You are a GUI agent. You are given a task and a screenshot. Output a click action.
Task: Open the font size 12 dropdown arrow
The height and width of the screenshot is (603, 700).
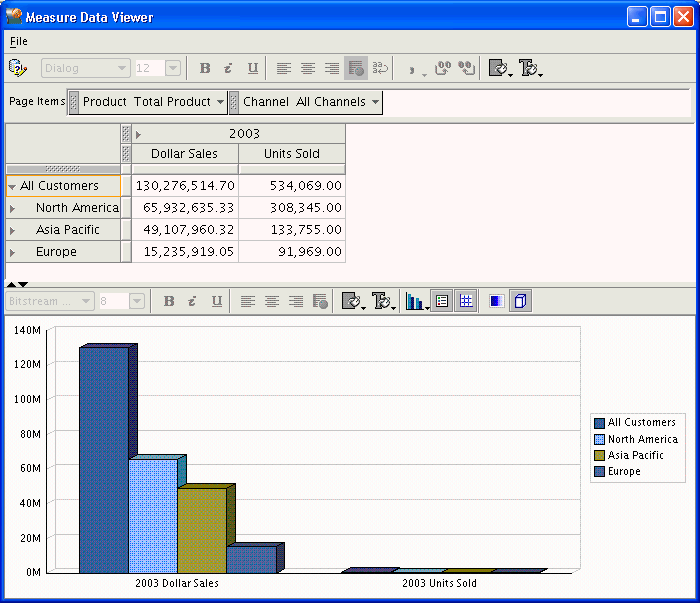click(173, 68)
